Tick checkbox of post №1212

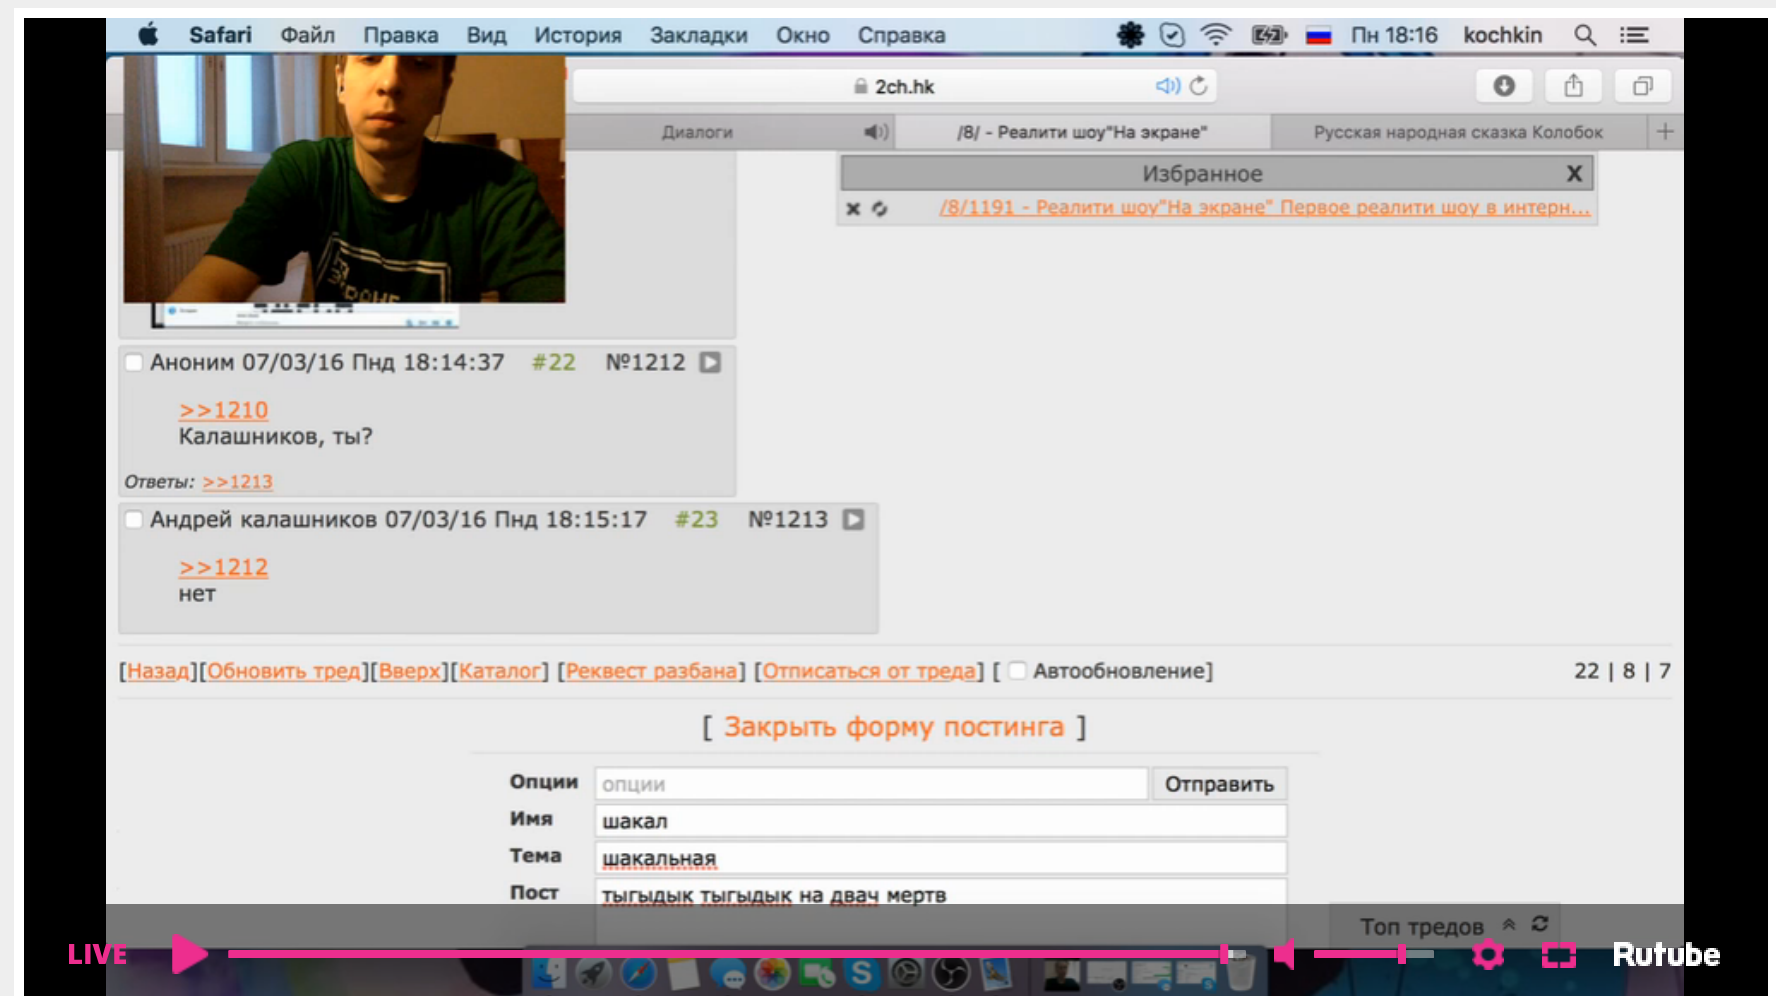click(133, 362)
